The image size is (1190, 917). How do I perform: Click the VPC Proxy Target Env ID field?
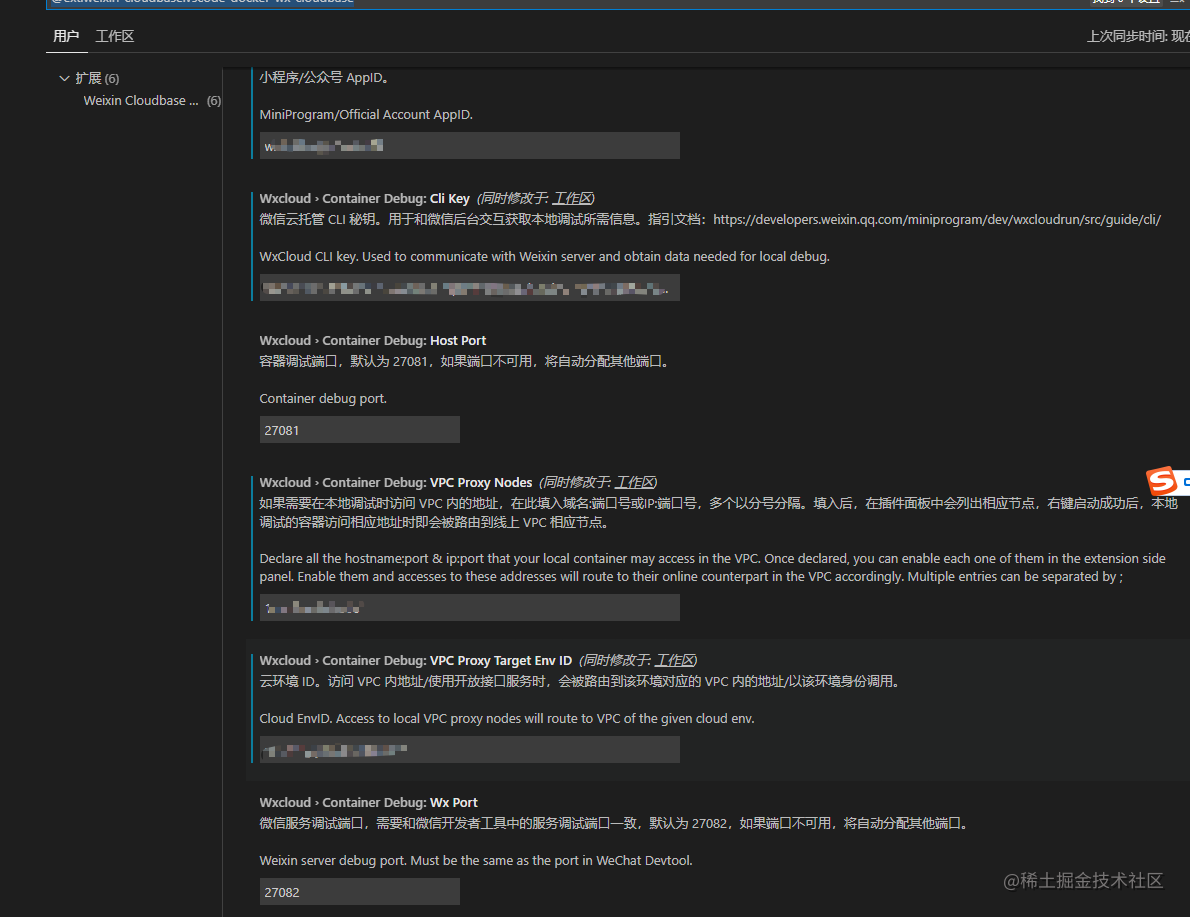(x=469, y=749)
